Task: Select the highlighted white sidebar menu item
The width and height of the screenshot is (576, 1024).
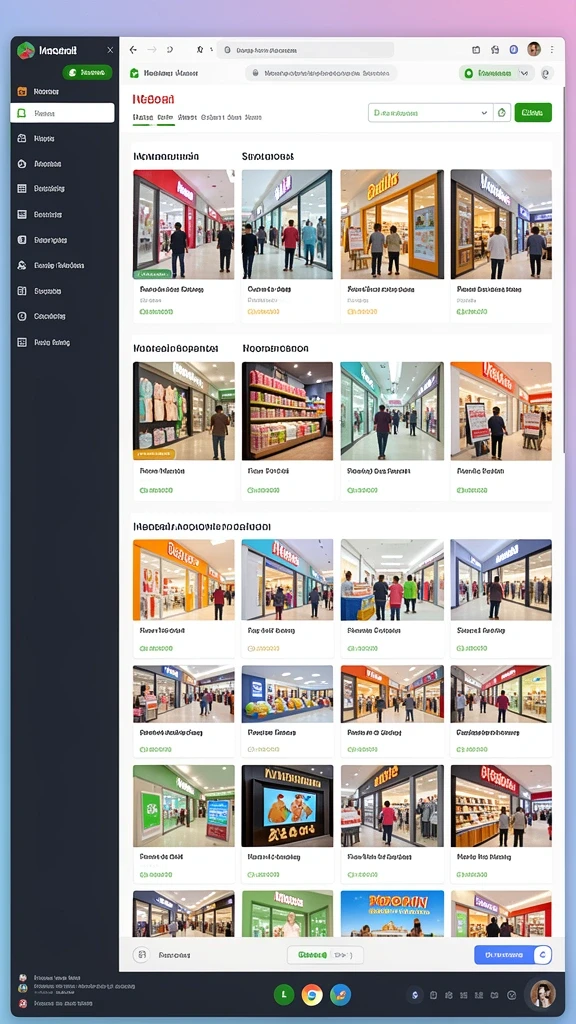Action: pyautogui.click(x=63, y=113)
